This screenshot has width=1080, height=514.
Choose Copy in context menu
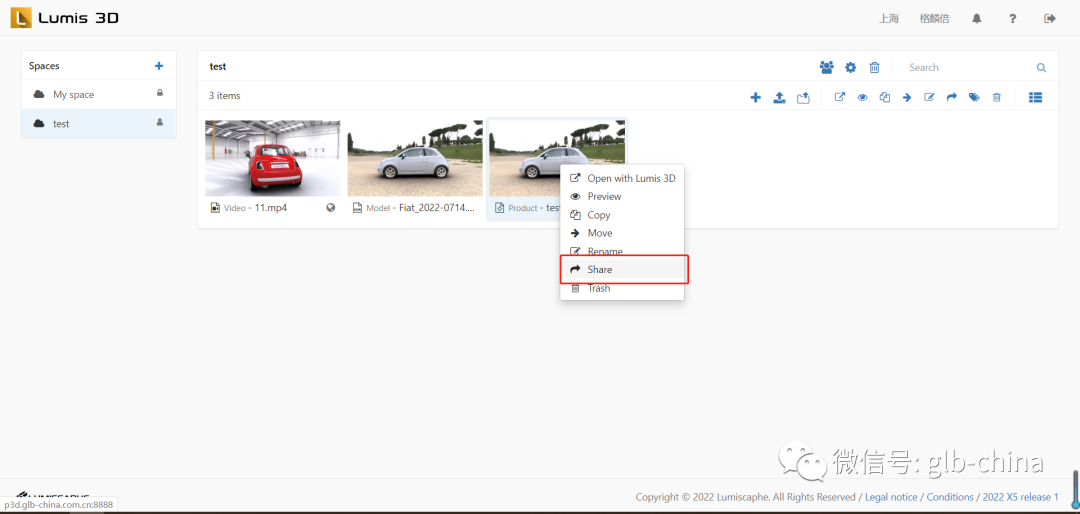point(622,215)
